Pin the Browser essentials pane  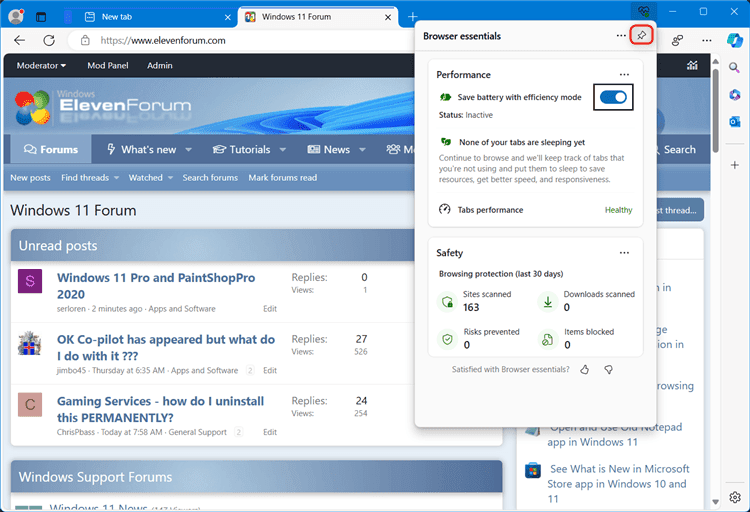[x=641, y=35]
